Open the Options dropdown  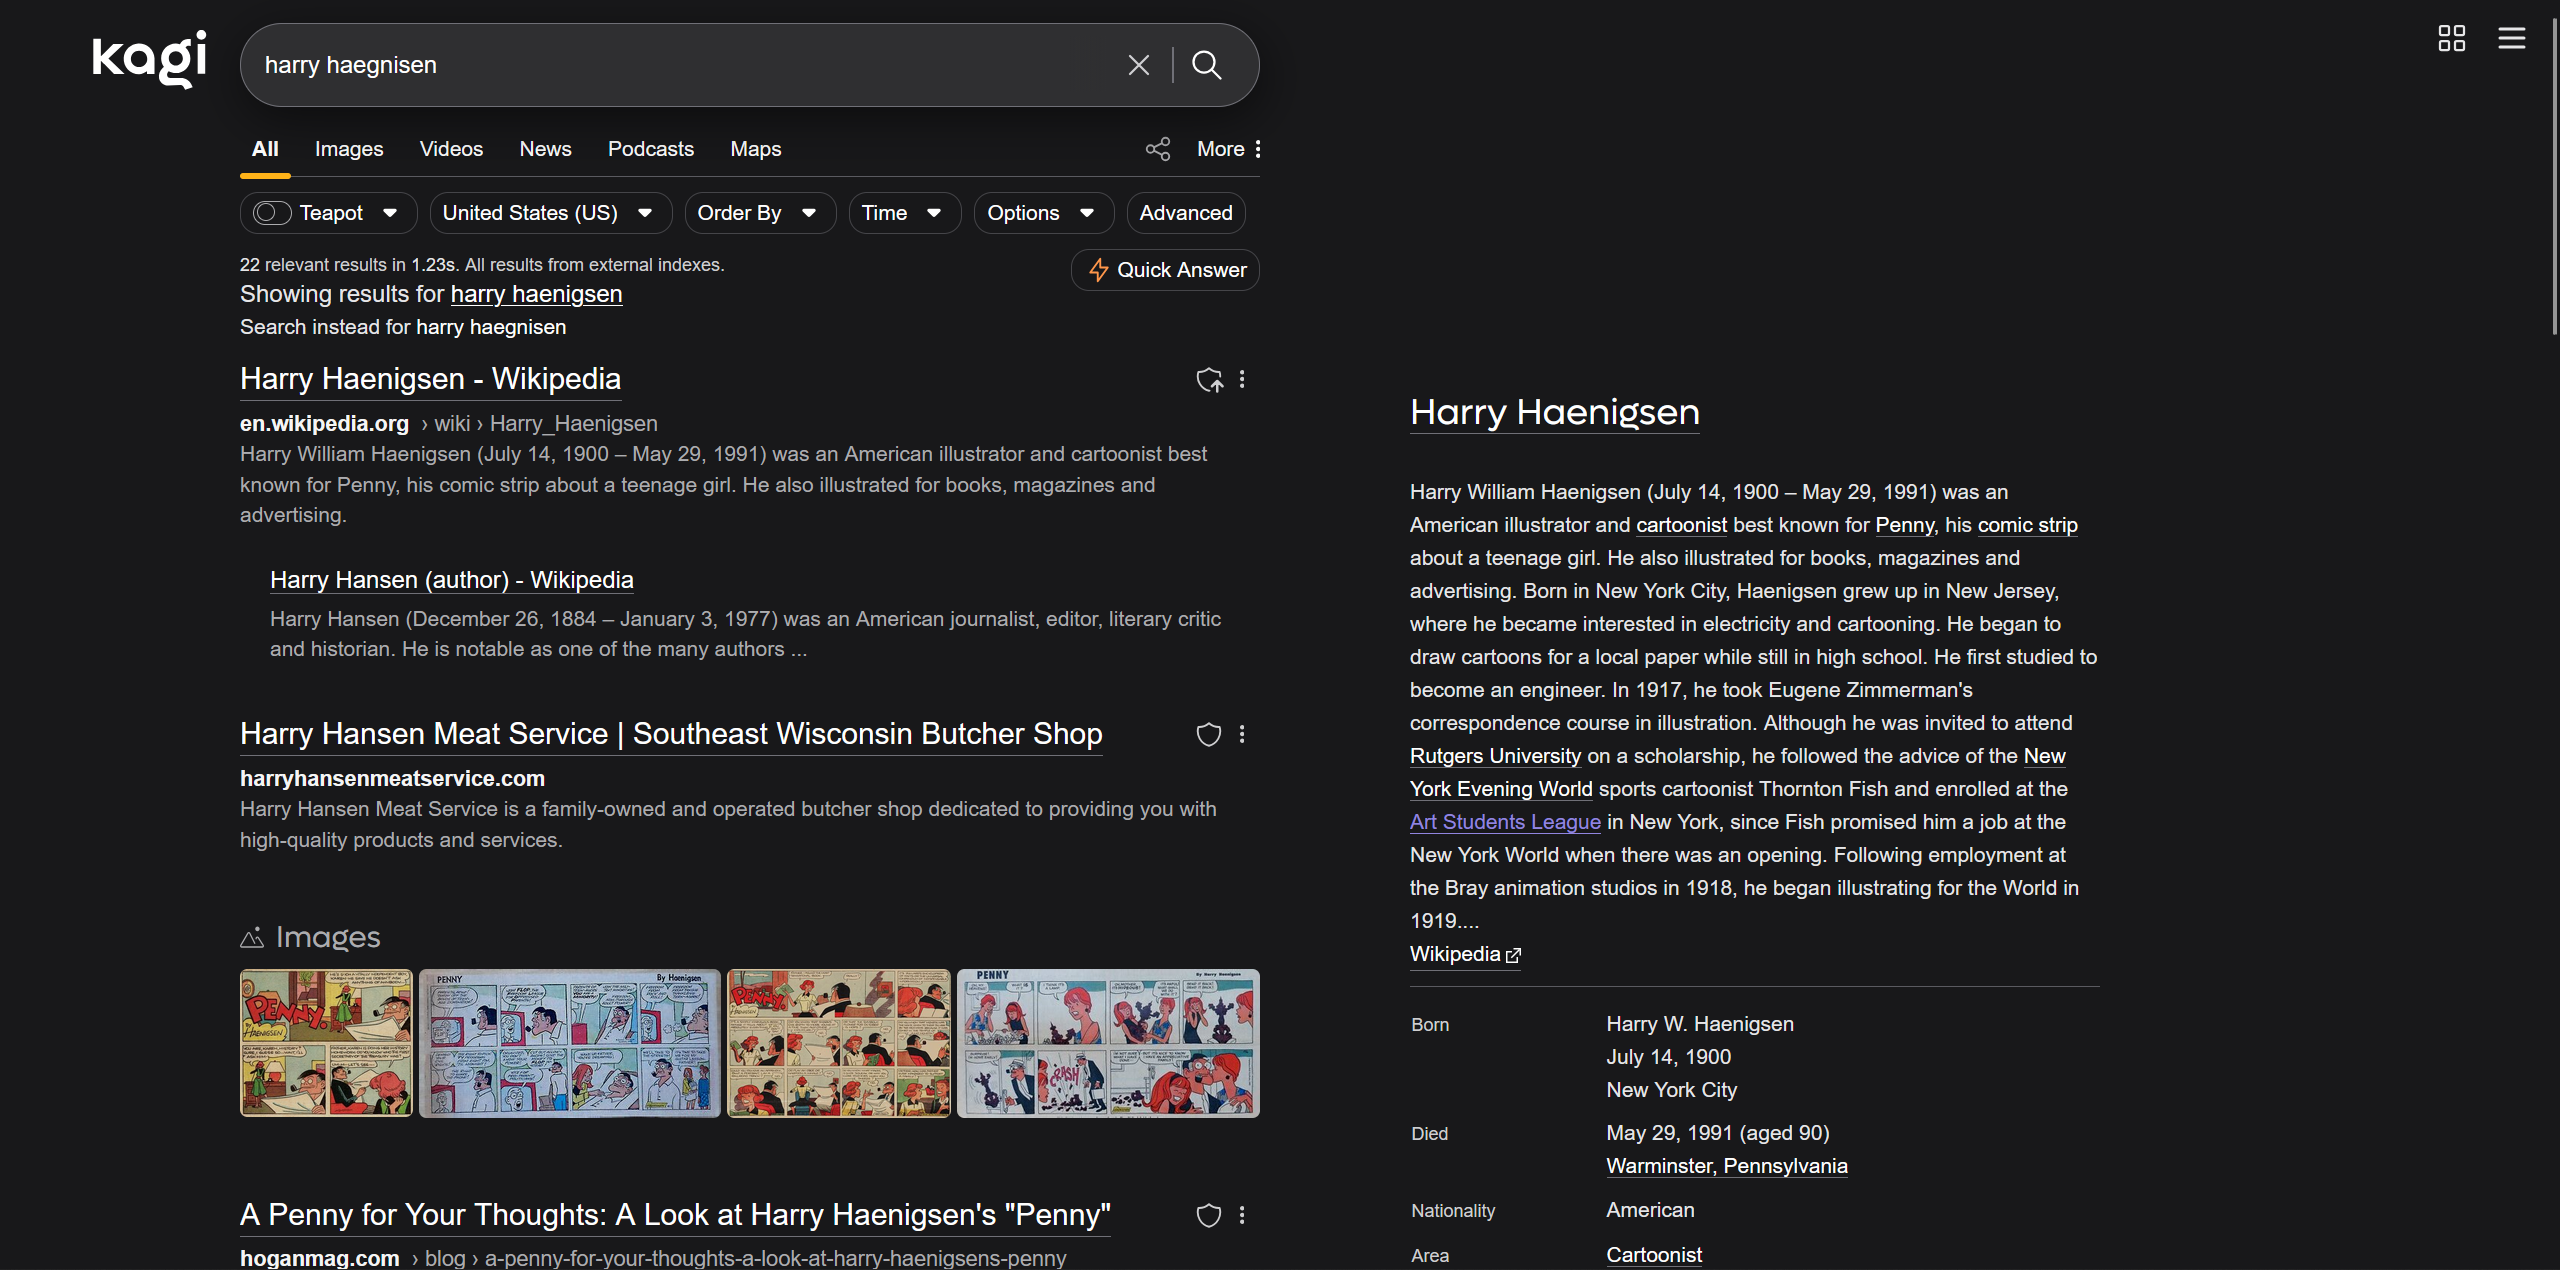click(x=1043, y=213)
